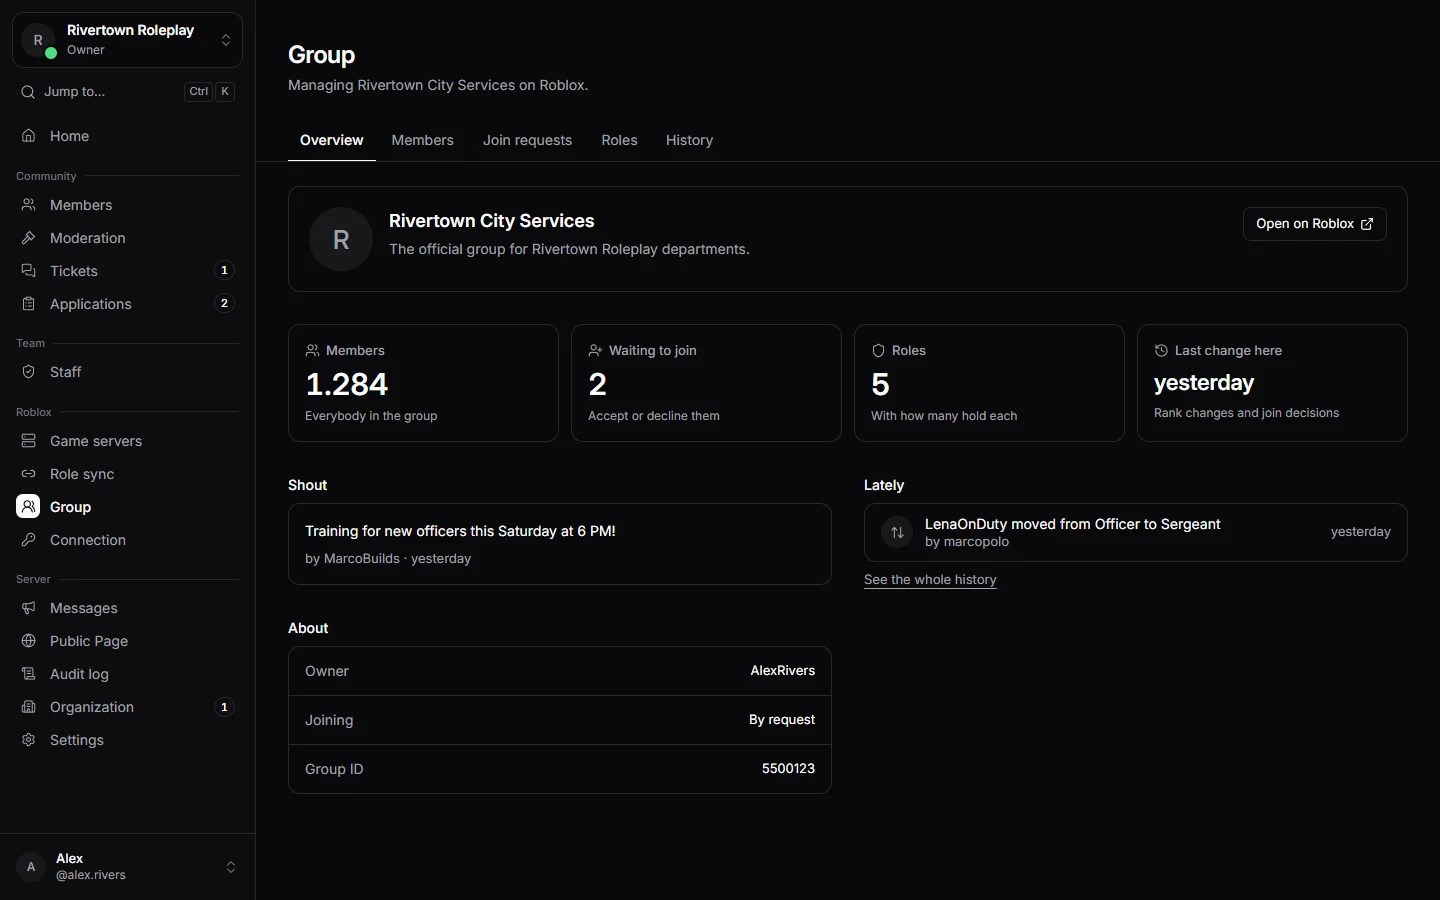The width and height of the screenshot is (1440, 900).
Task: Open the Waiting to join stat card
Action: pyautogui.click(x=706, y=383)
